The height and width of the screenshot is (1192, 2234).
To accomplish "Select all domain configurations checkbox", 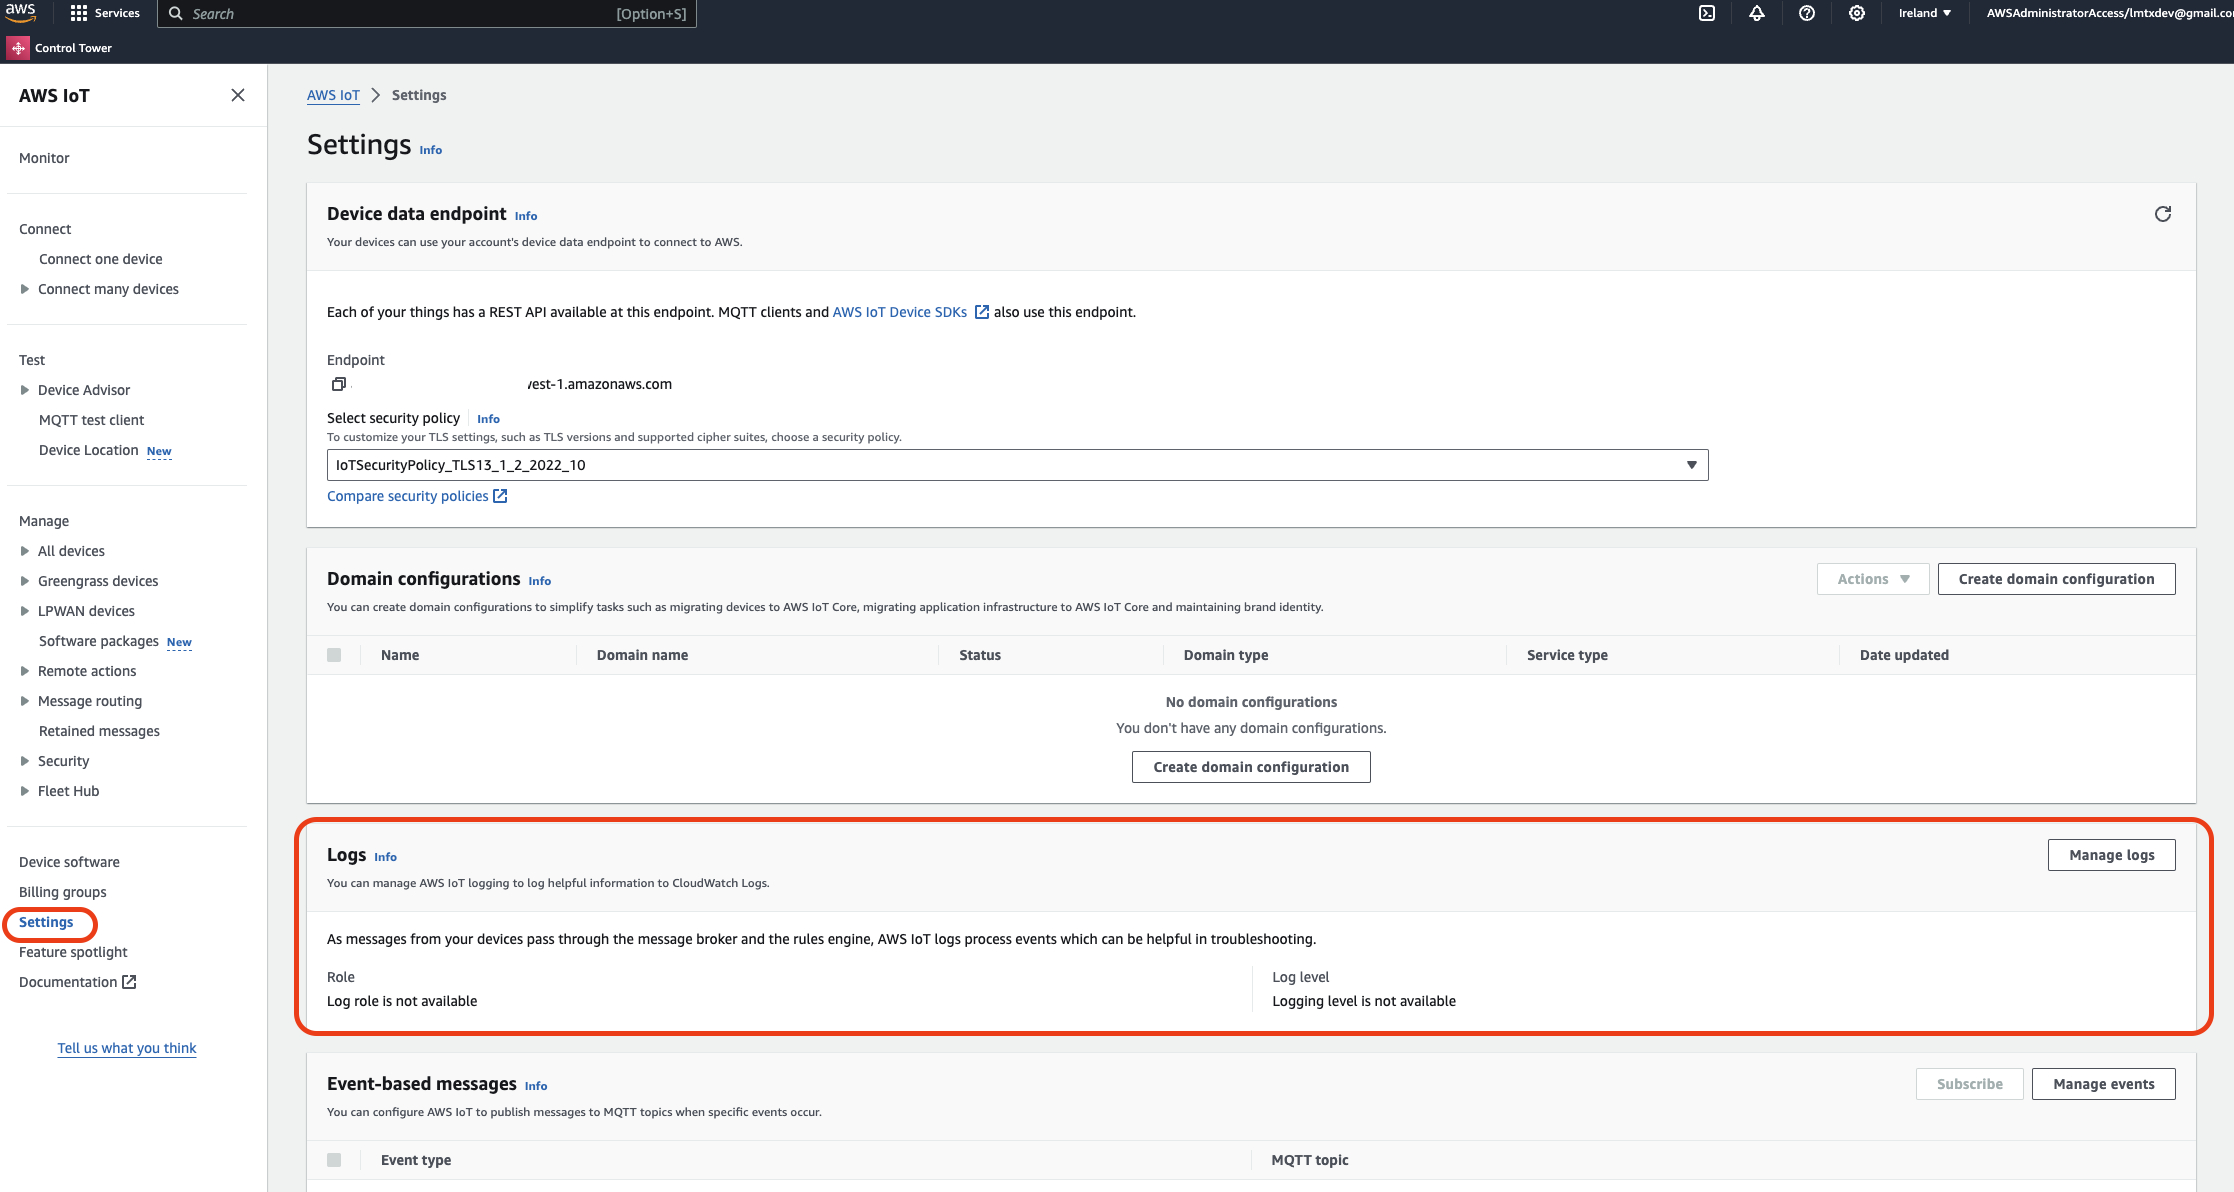I will click(x=334, y=655).
